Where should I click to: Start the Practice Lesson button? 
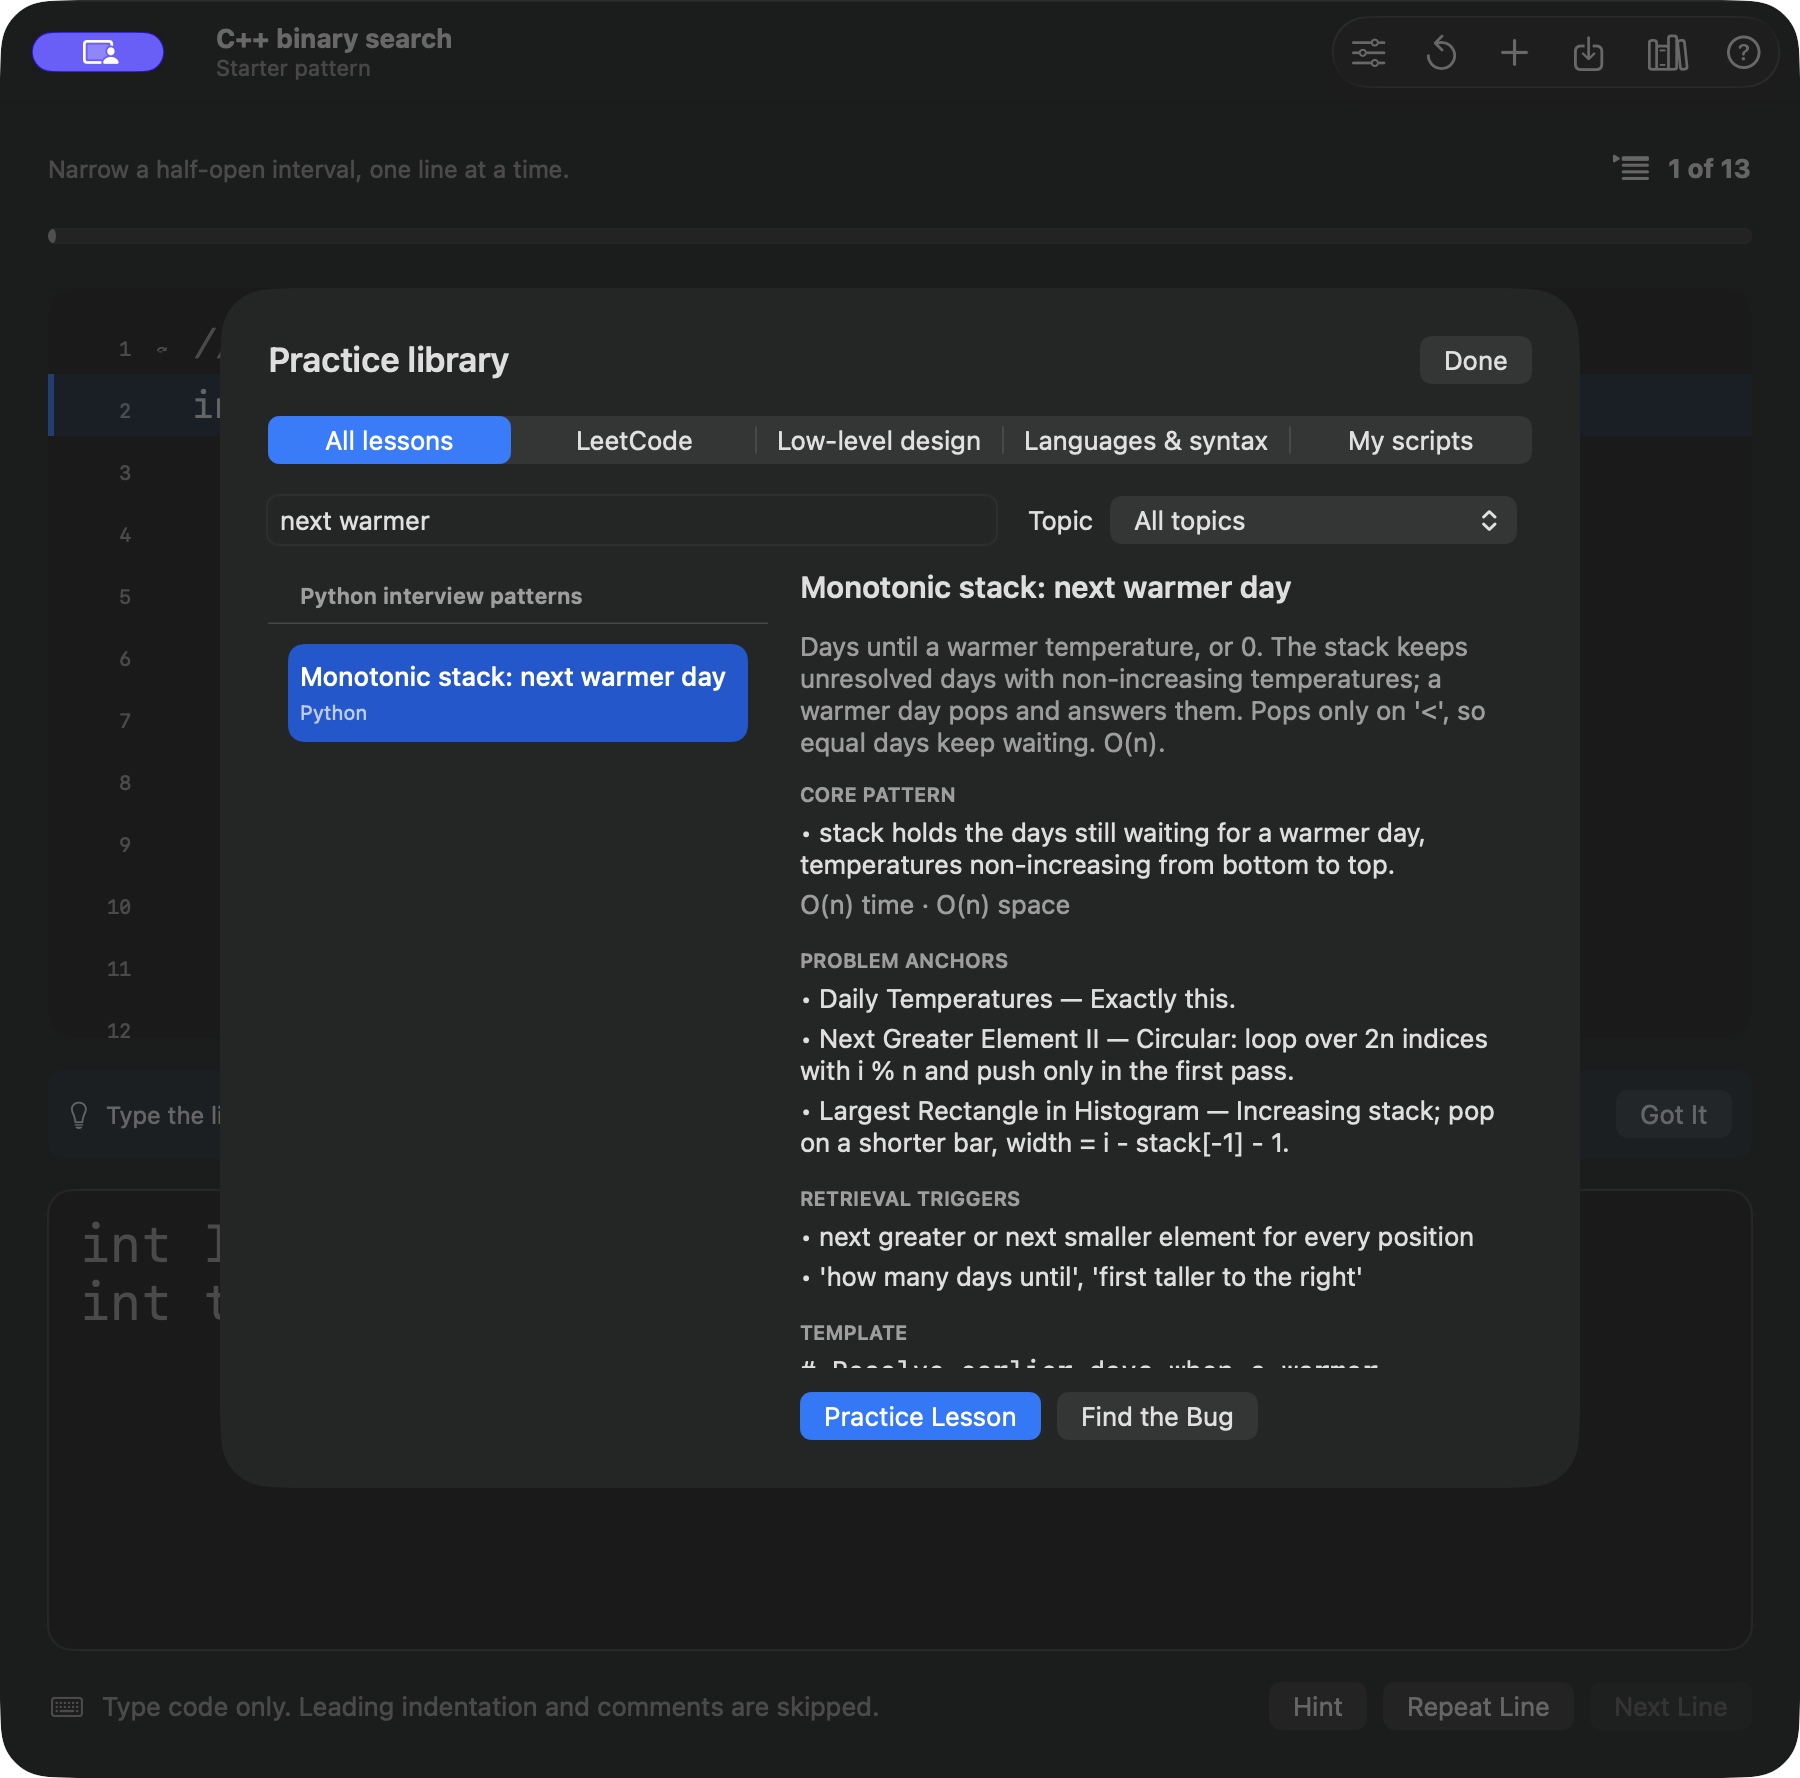920,1416
